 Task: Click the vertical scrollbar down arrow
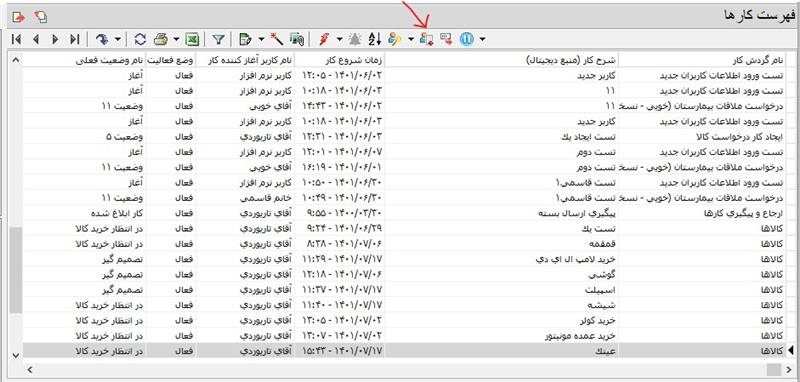click(x=16, y=355)
